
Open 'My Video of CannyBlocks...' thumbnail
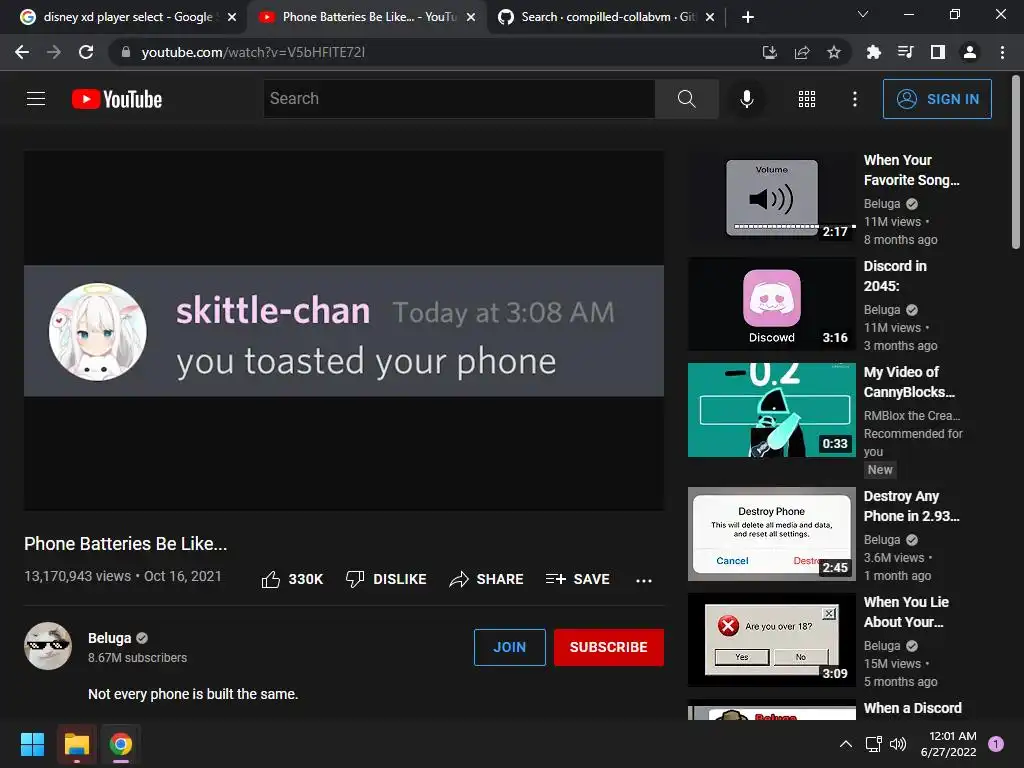(771, 409)
